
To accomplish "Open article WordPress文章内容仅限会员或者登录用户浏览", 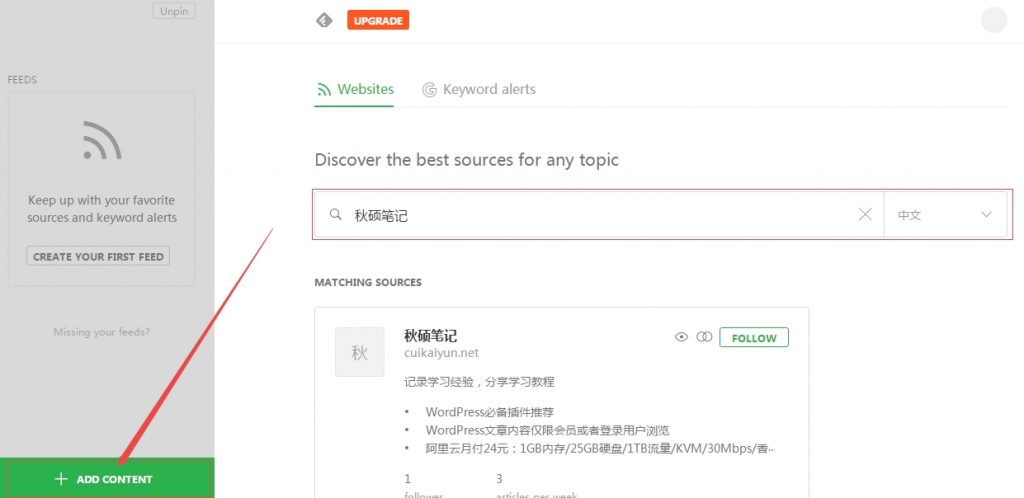I will (x=547, y=430).
